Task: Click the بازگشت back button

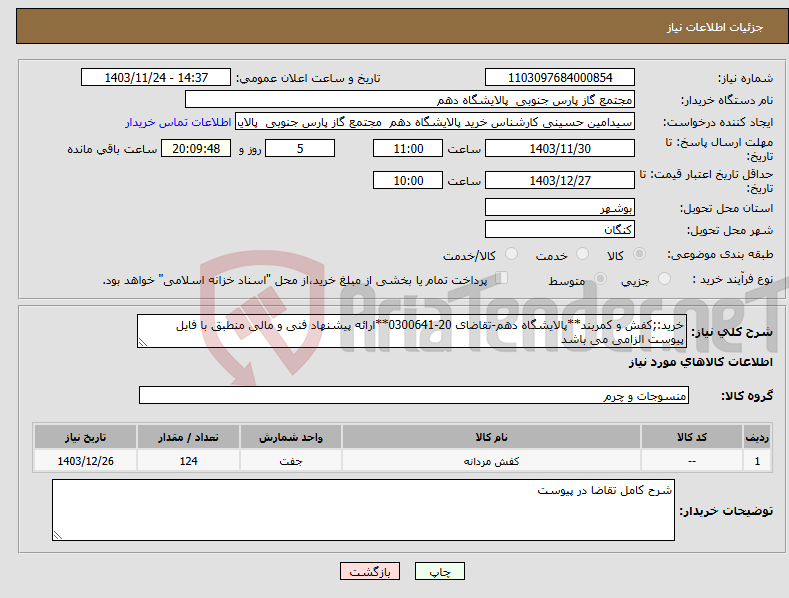Action: 370,571
